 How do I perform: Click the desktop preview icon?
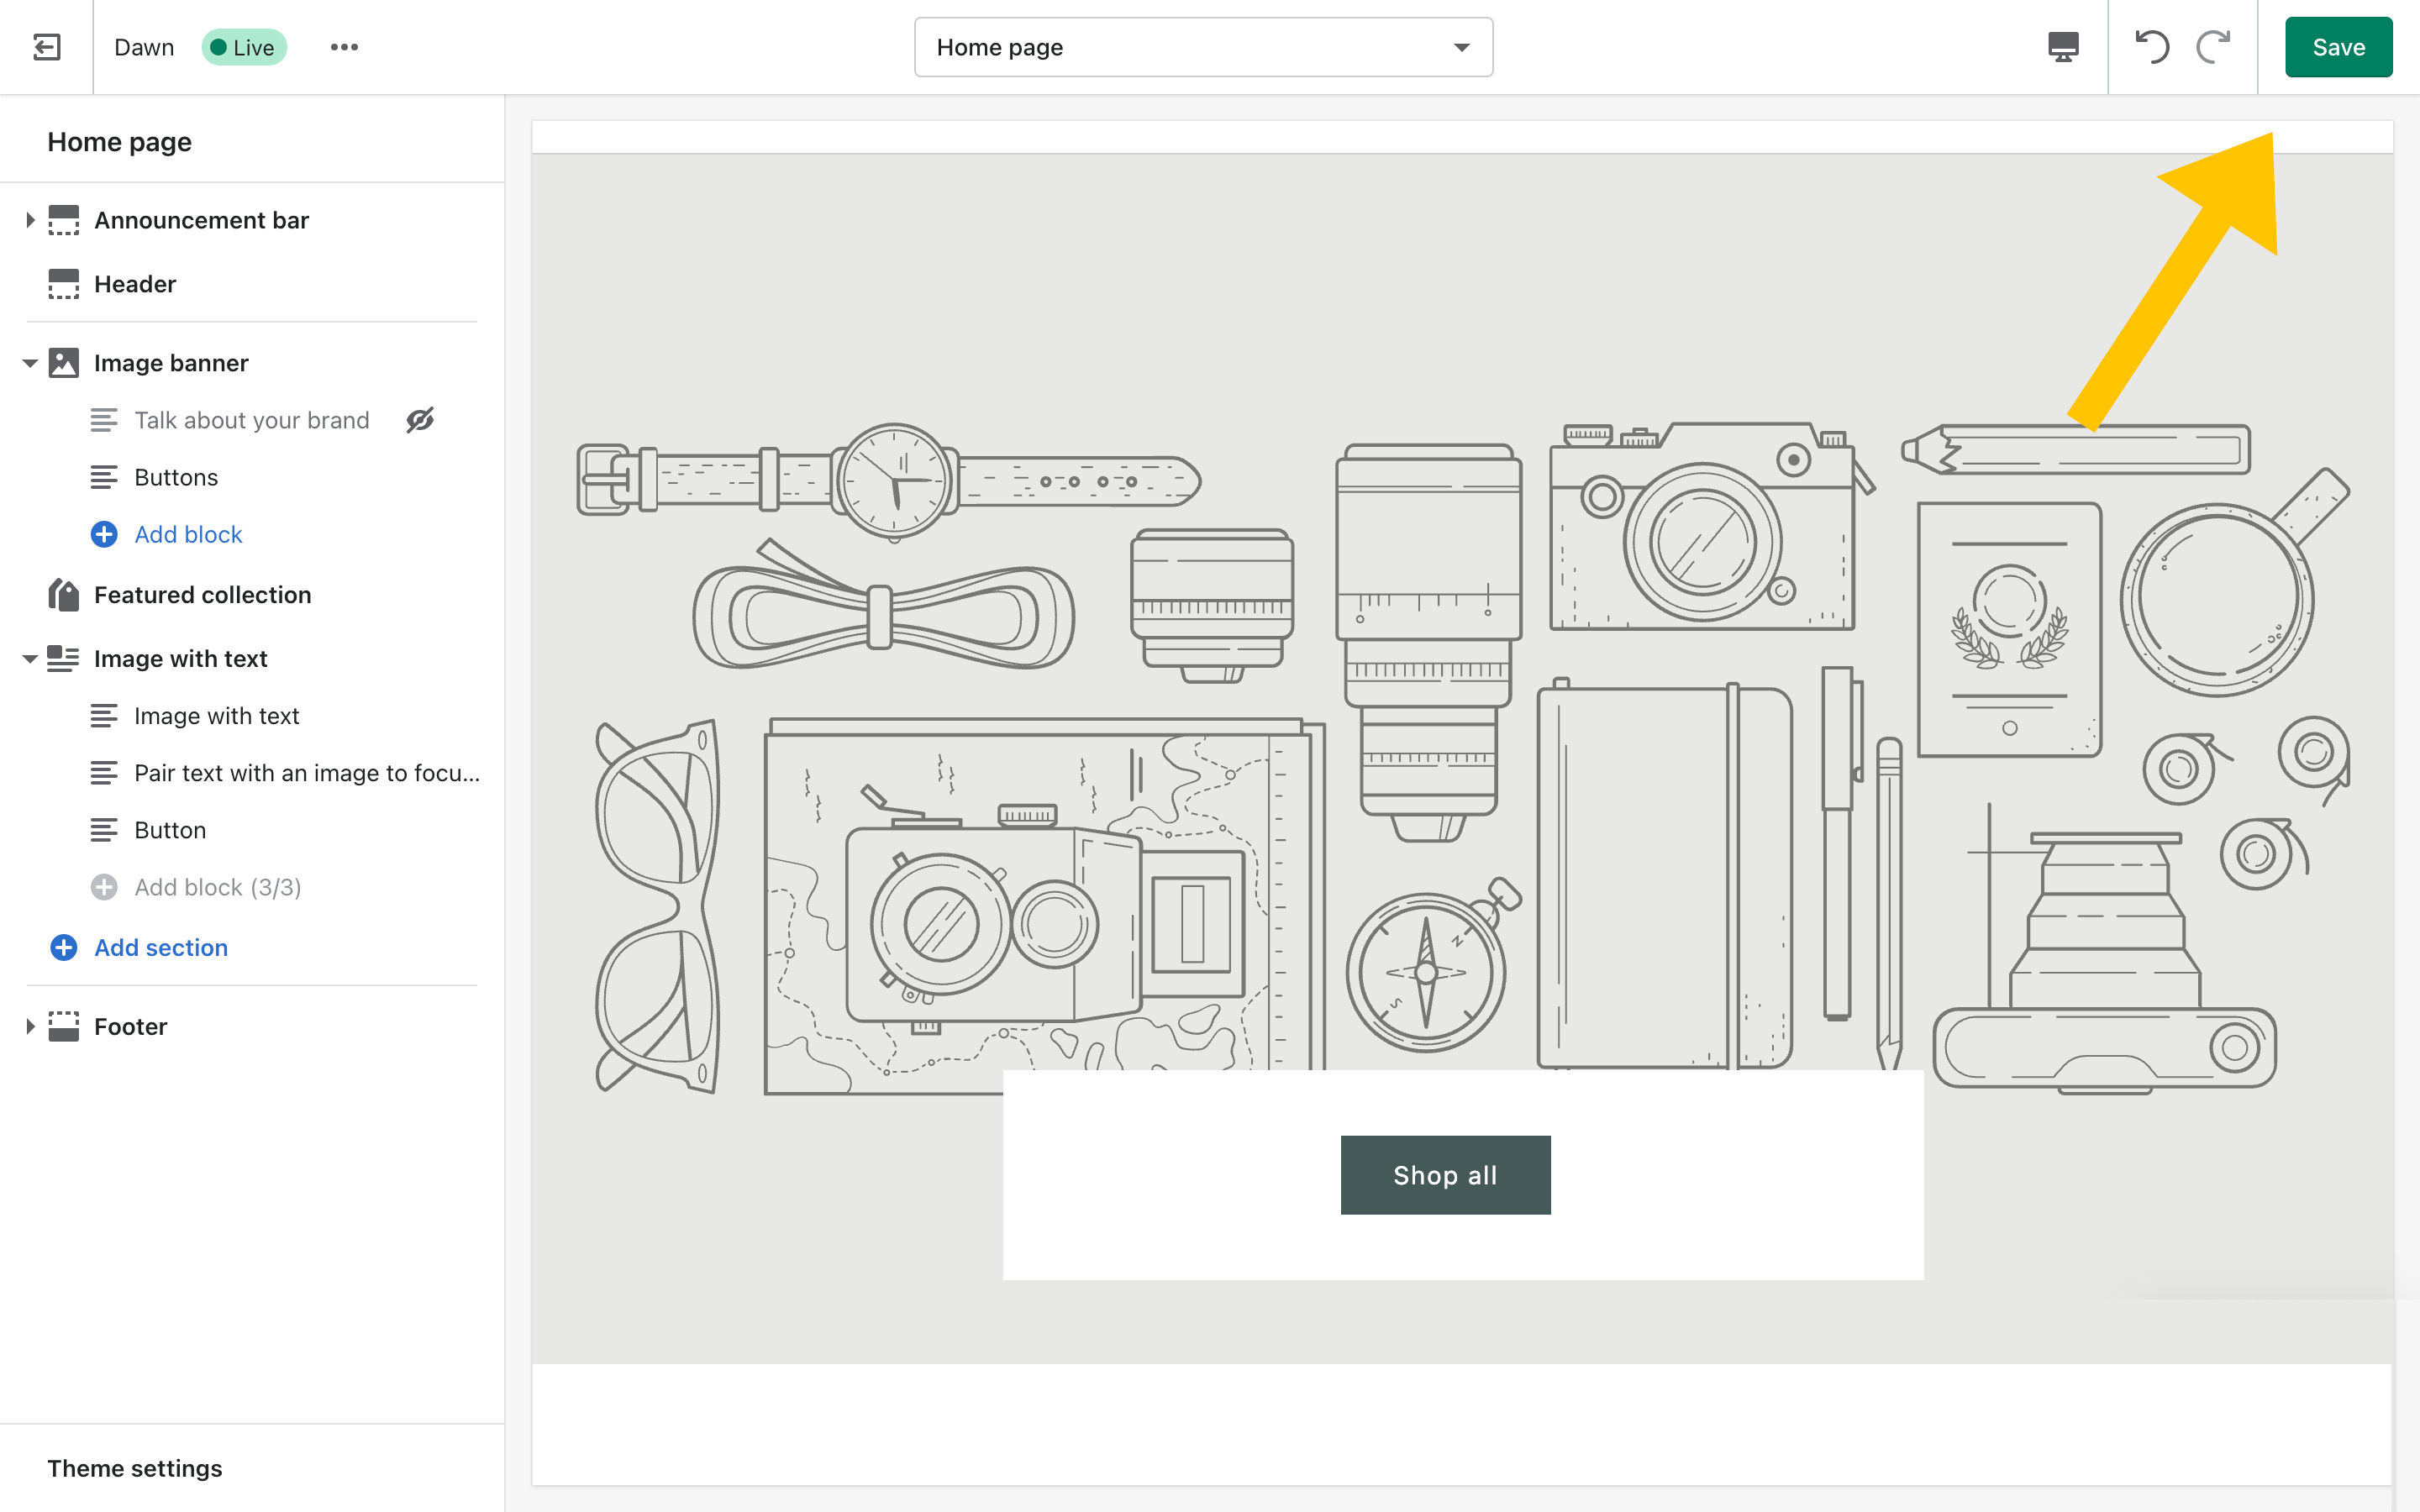pos(2063,45)
